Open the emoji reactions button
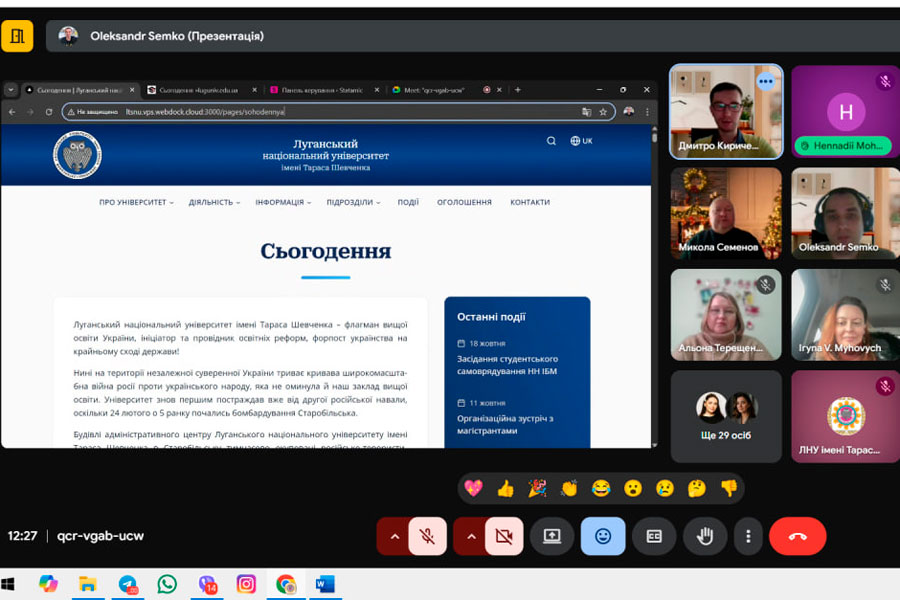This screenshot has height=600, width=900. (x=603, y=536)
